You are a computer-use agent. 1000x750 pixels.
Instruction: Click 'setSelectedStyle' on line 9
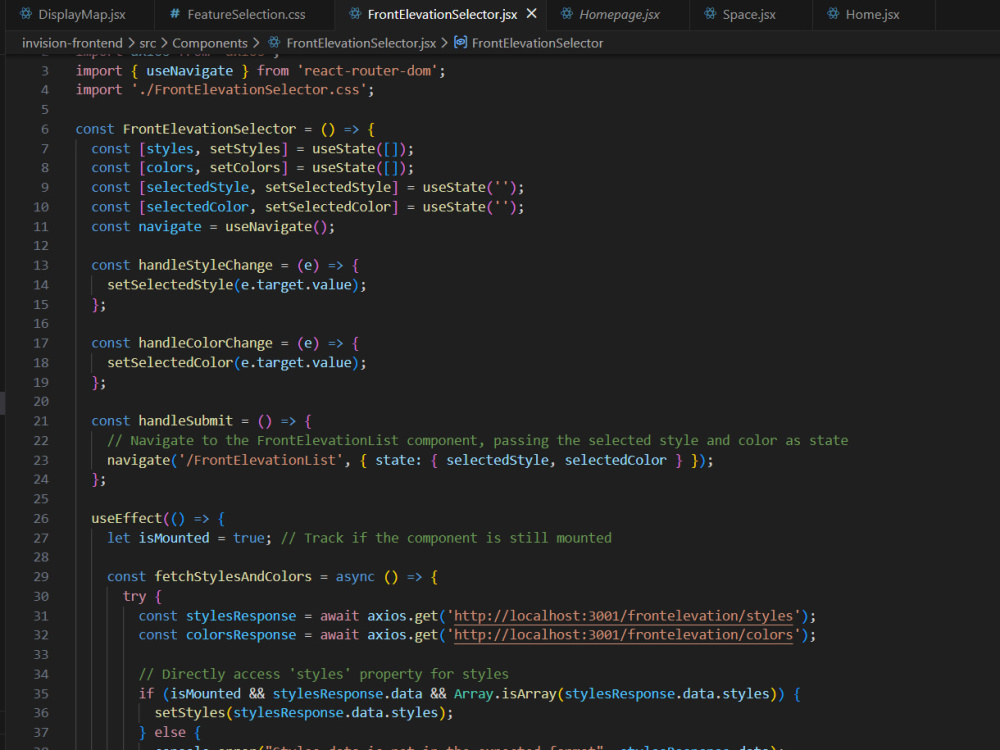tap(328, 188)
